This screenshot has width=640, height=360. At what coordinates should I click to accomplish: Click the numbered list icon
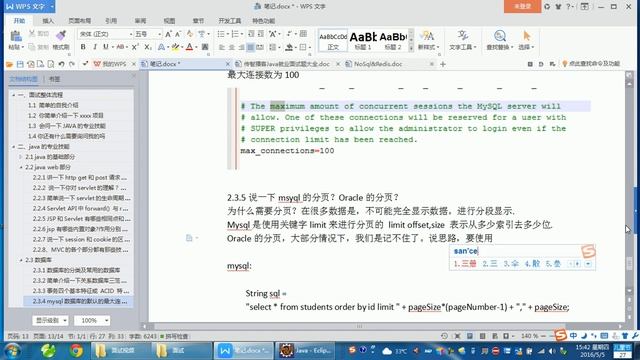point(235,34)
